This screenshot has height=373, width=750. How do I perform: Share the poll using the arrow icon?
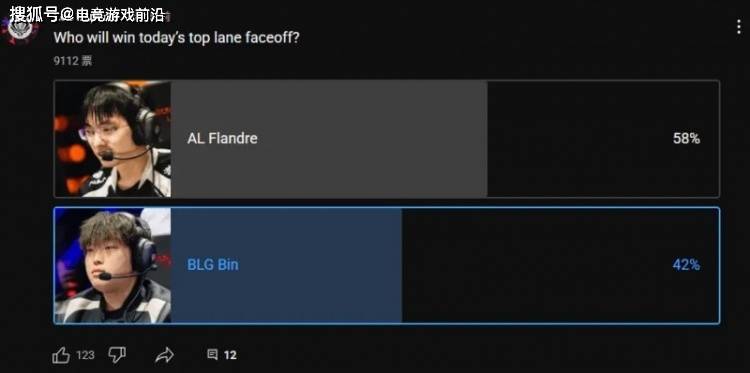pyautogui.click(x=165, y=355)
